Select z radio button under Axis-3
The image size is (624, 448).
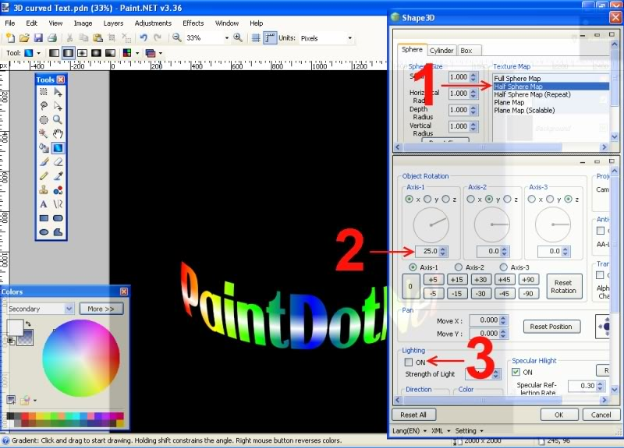568,199
